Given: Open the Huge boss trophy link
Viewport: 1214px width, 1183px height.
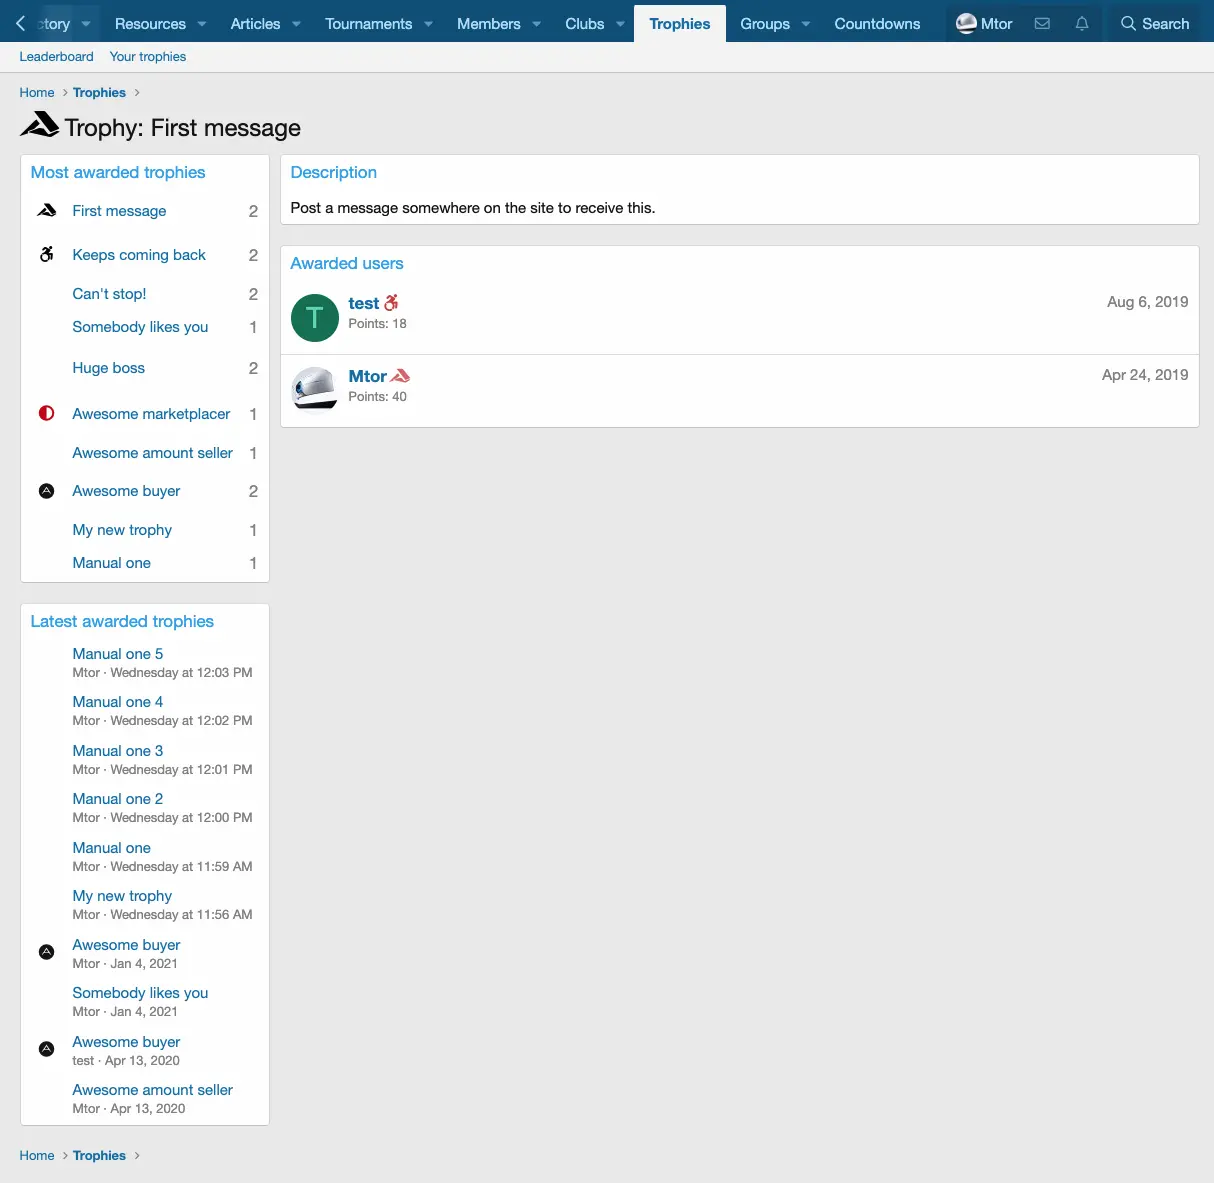Looking at the screenshot, I should [108, 368].
